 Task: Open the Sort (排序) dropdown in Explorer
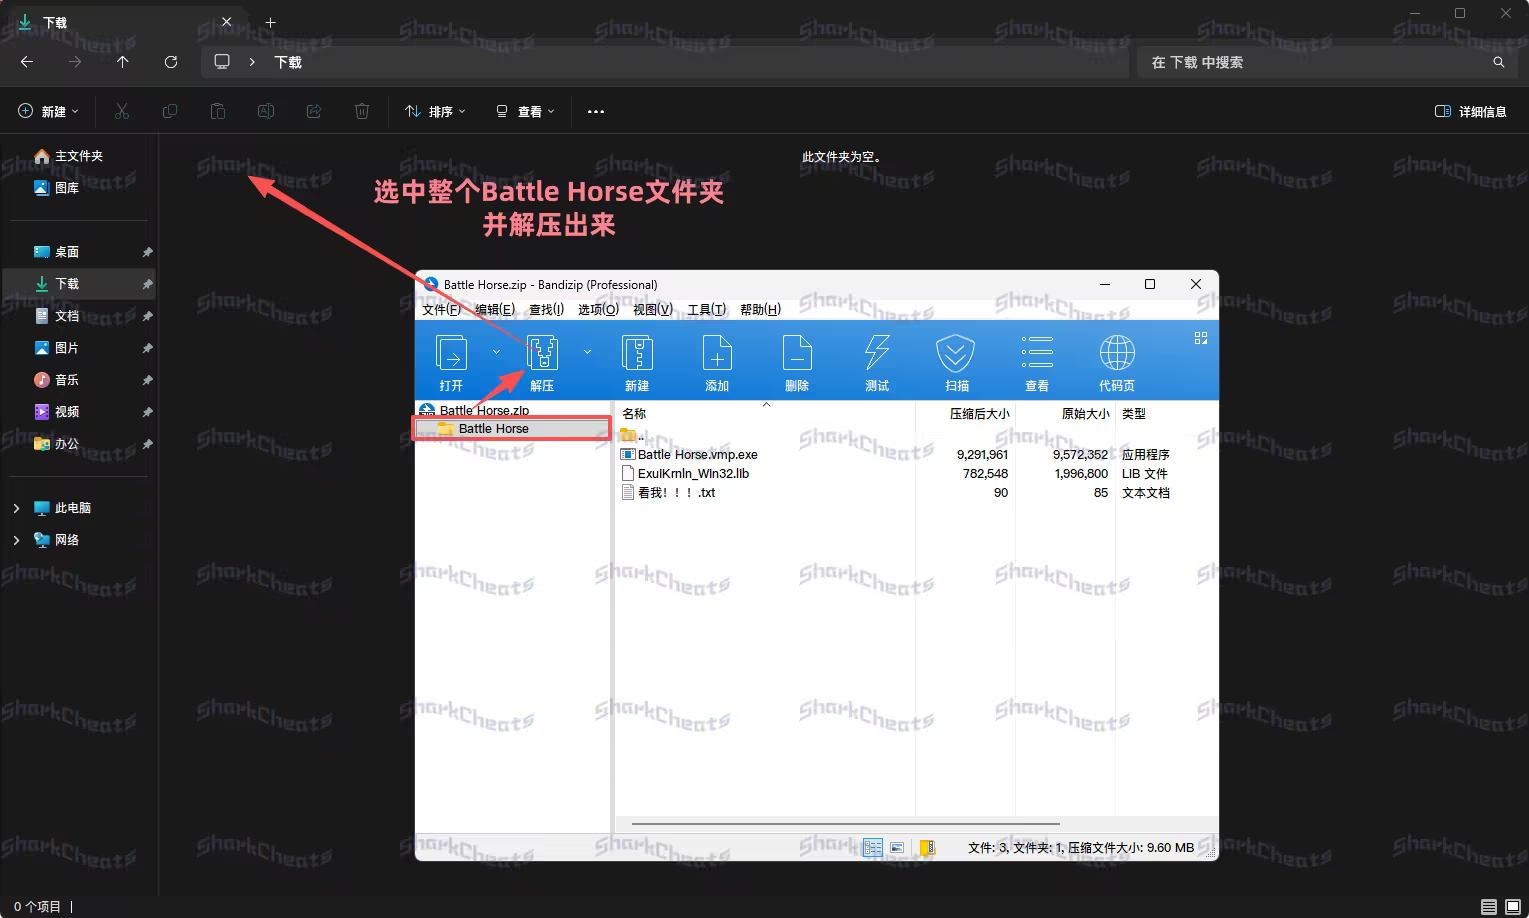click(435, 112)
